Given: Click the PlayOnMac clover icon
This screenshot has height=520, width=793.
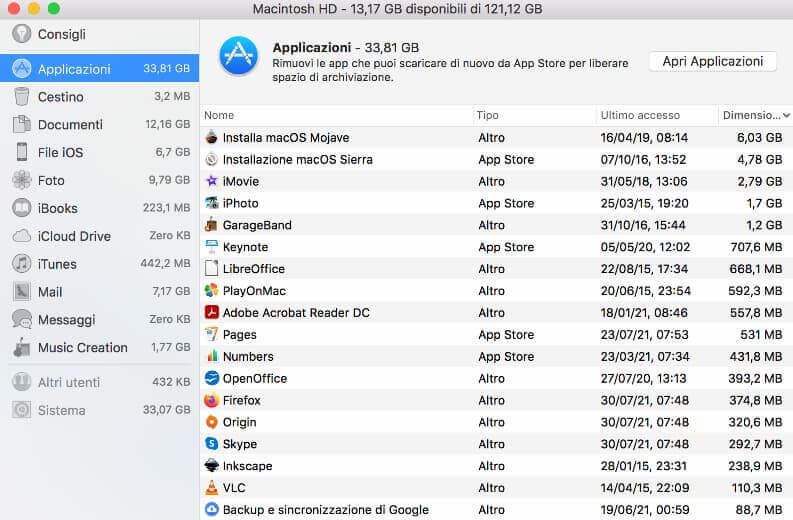Looking at the screenshot, I should coord(211,290).
